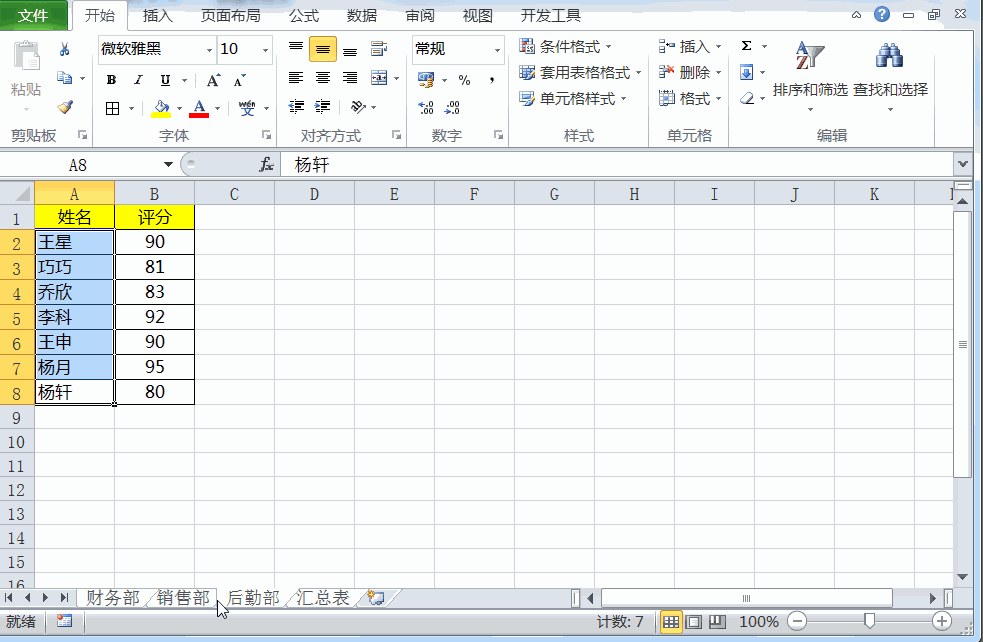This screenshot has width=983, height=642.
Task: Click the Cut scissors icon
Action: coord(64,50)
